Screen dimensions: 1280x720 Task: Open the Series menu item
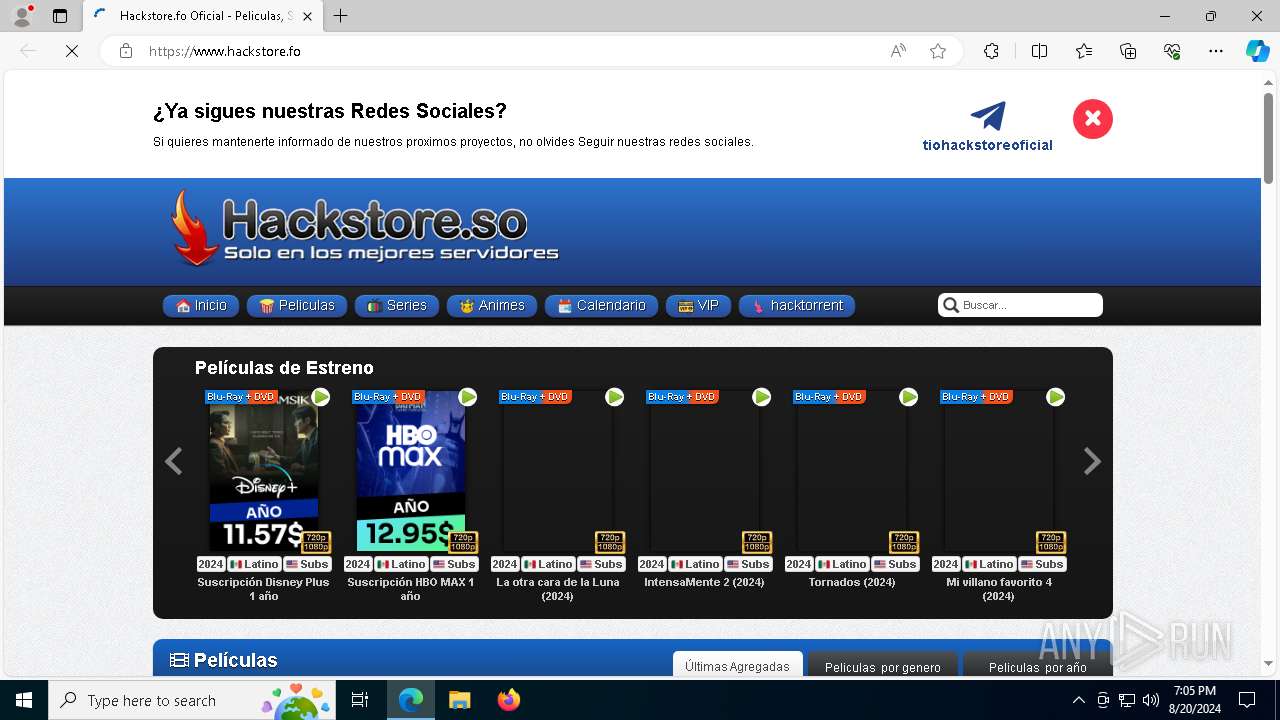(x=397, y=306)
